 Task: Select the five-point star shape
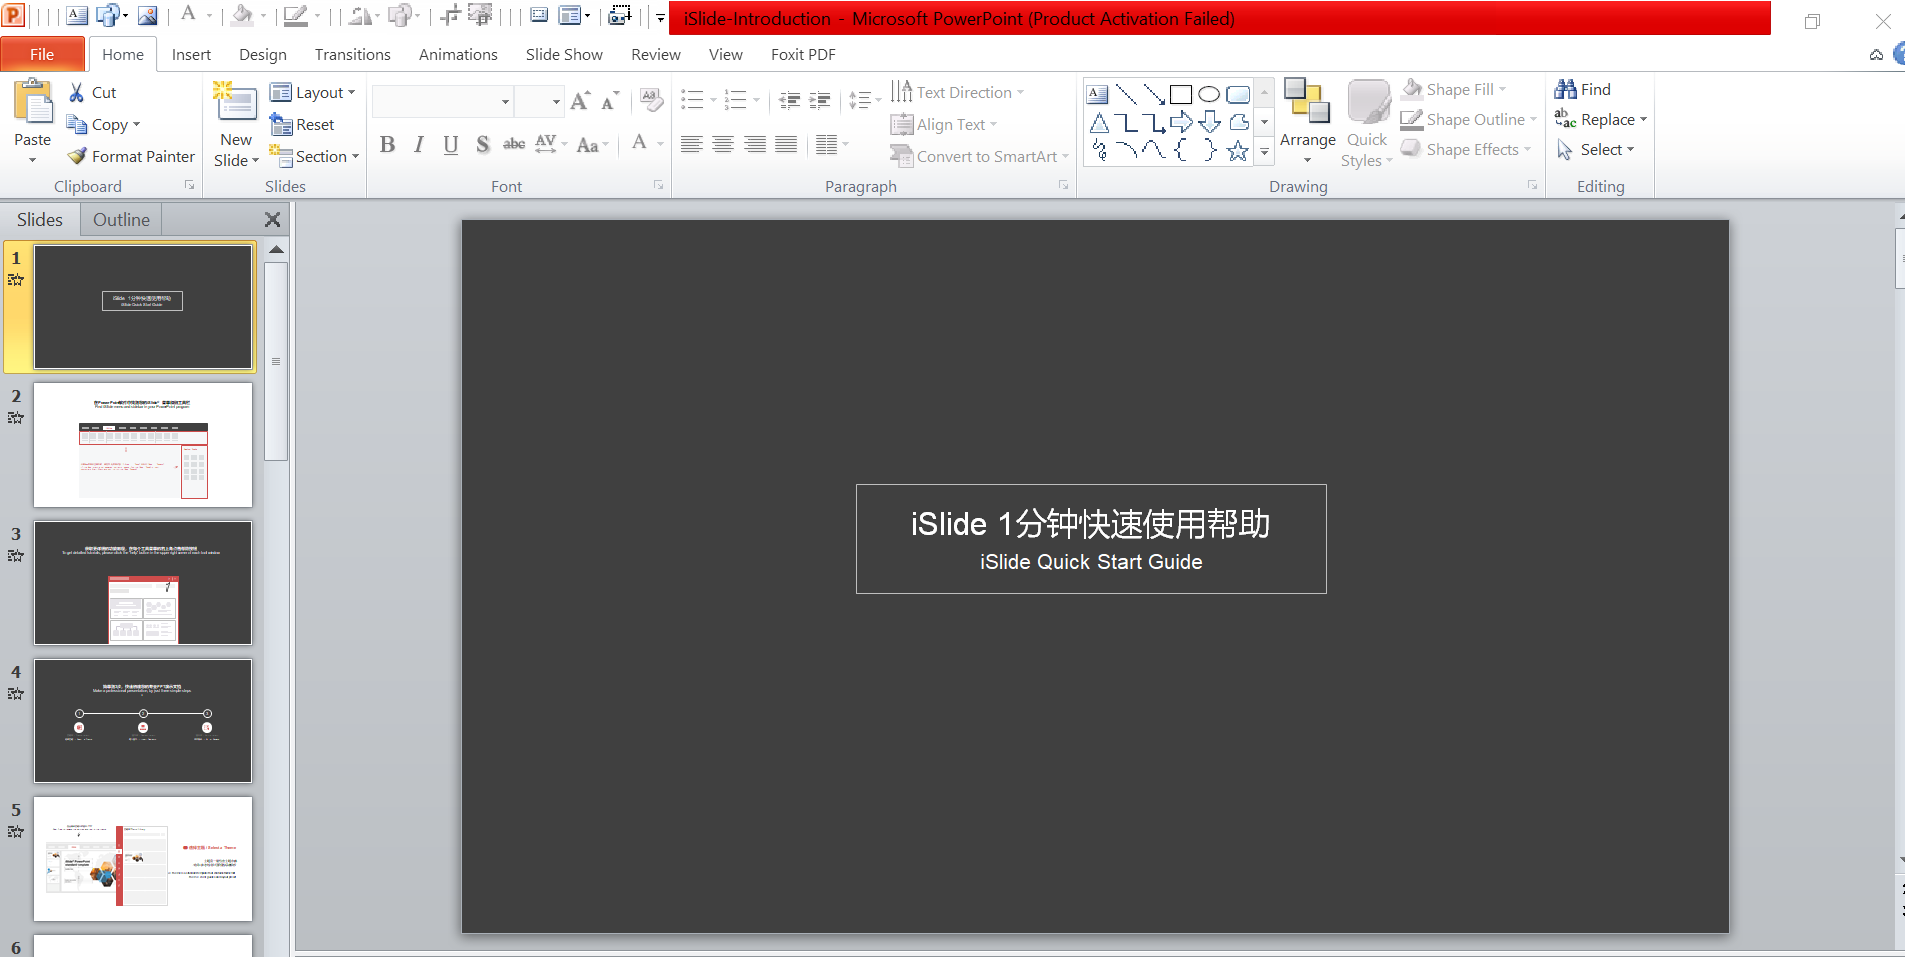pyautogui.click(x=1238, y=150)
